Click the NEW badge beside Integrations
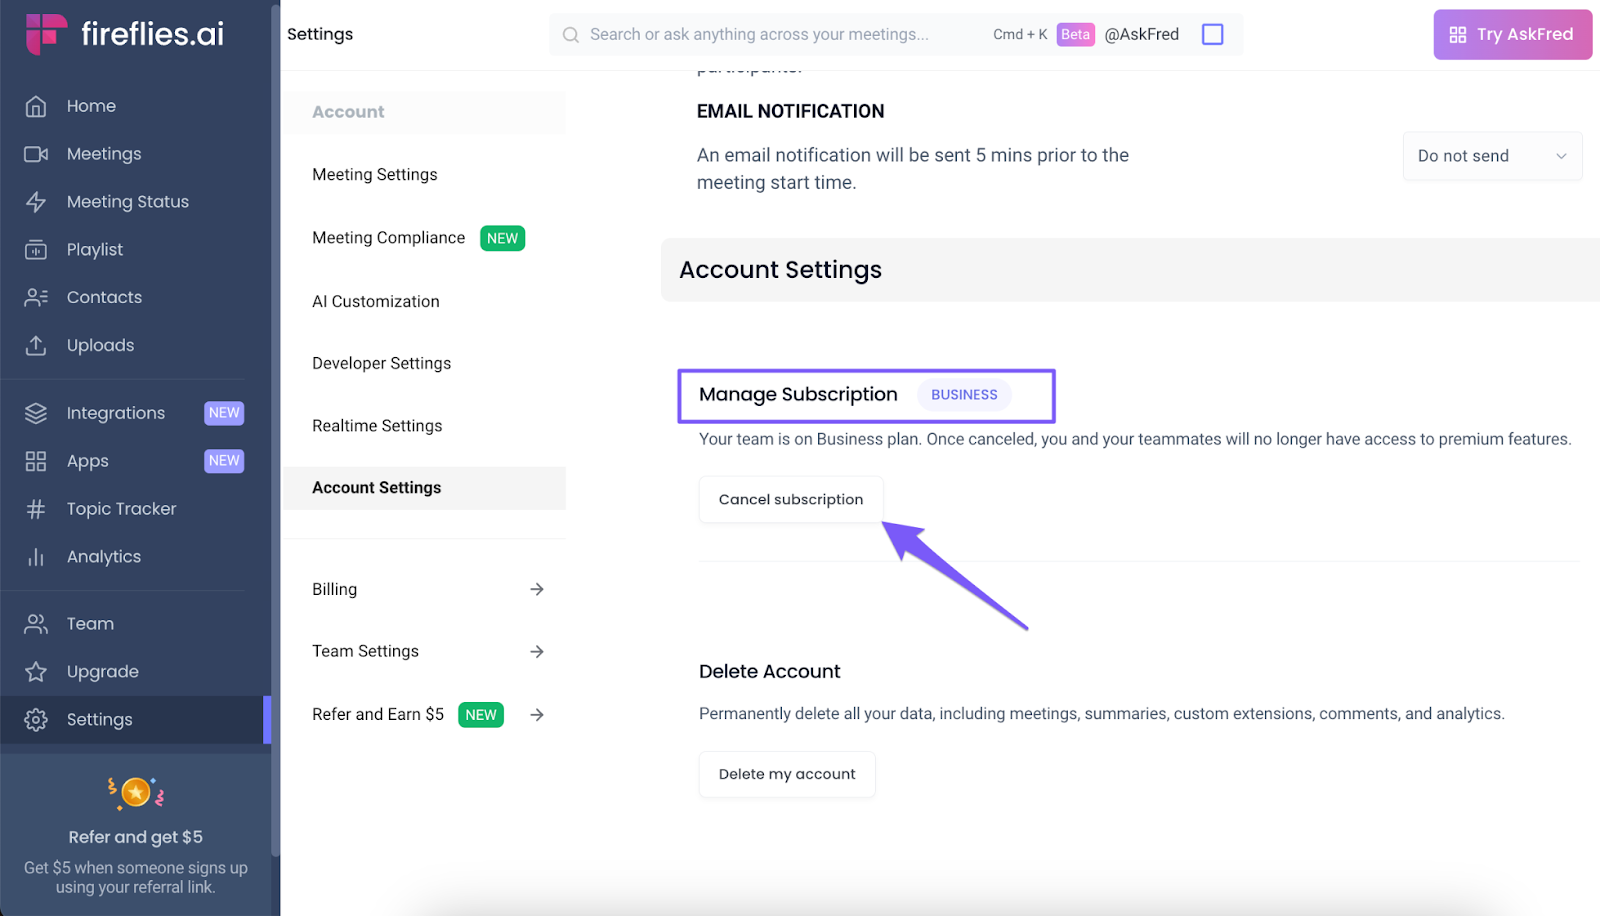This screenshot has height=916, width=1600. pos(224,413)
